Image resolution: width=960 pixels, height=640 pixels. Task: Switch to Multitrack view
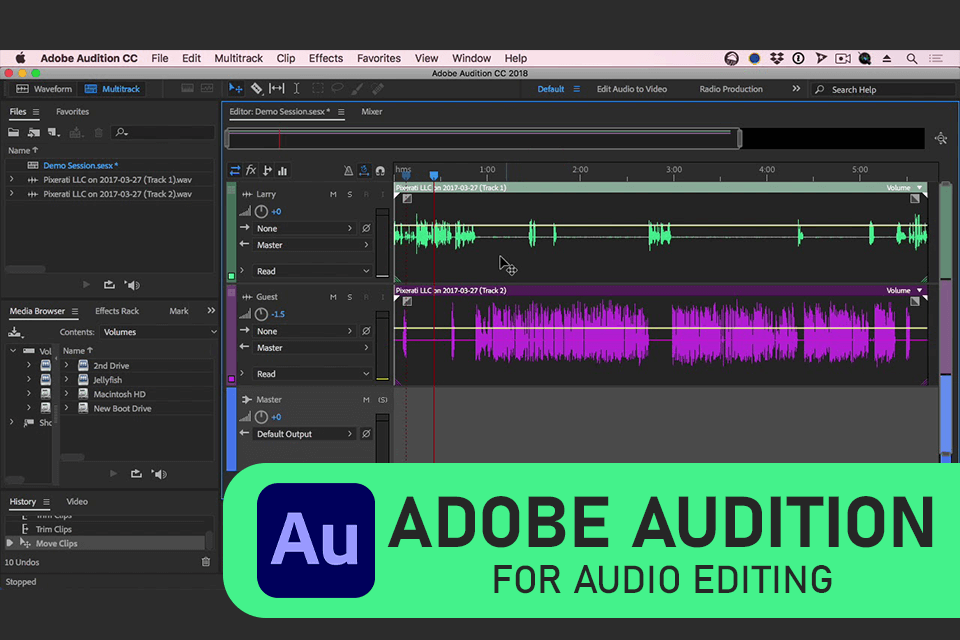(112, 89)
